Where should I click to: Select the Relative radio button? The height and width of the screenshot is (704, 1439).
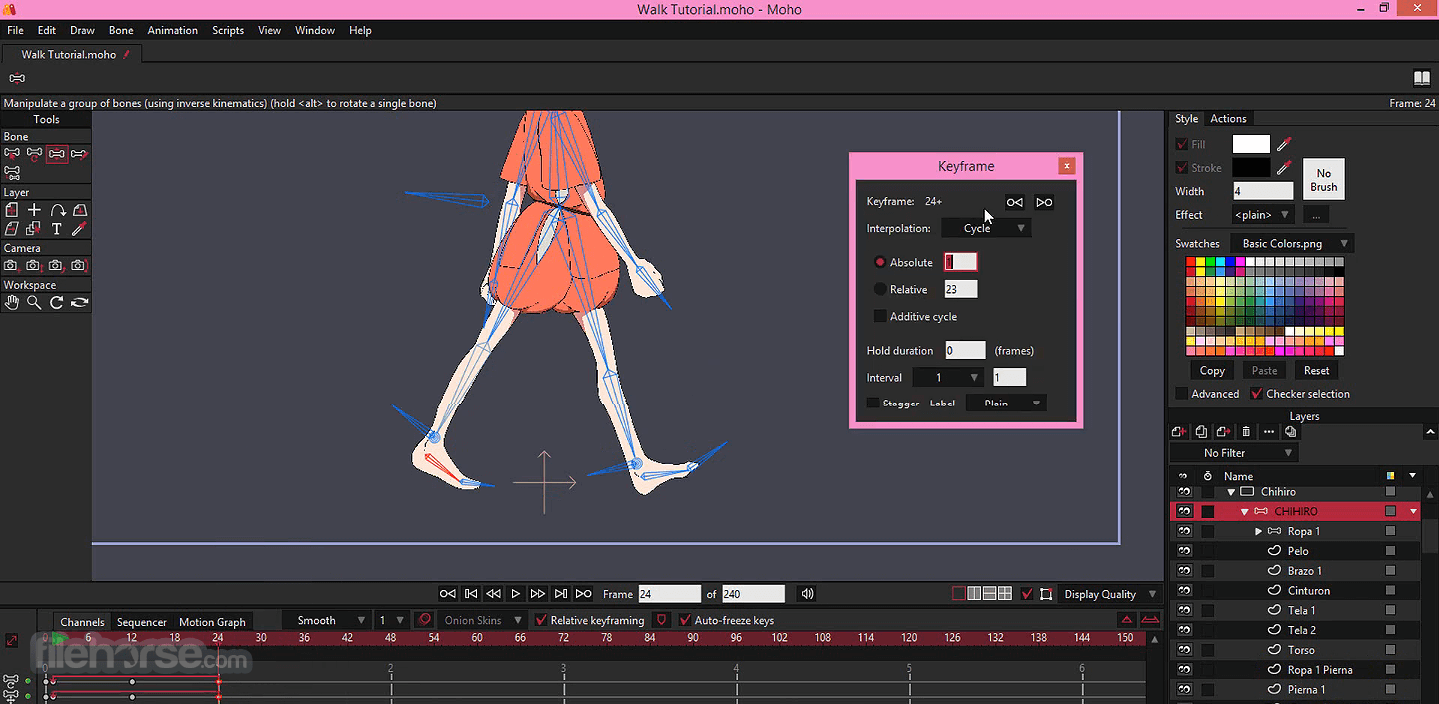click(x=880, y=289)
